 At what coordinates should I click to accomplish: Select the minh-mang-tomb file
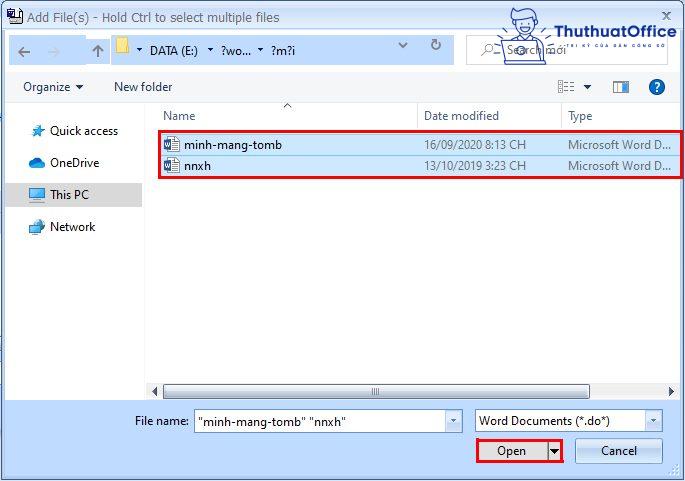[233, 145]
